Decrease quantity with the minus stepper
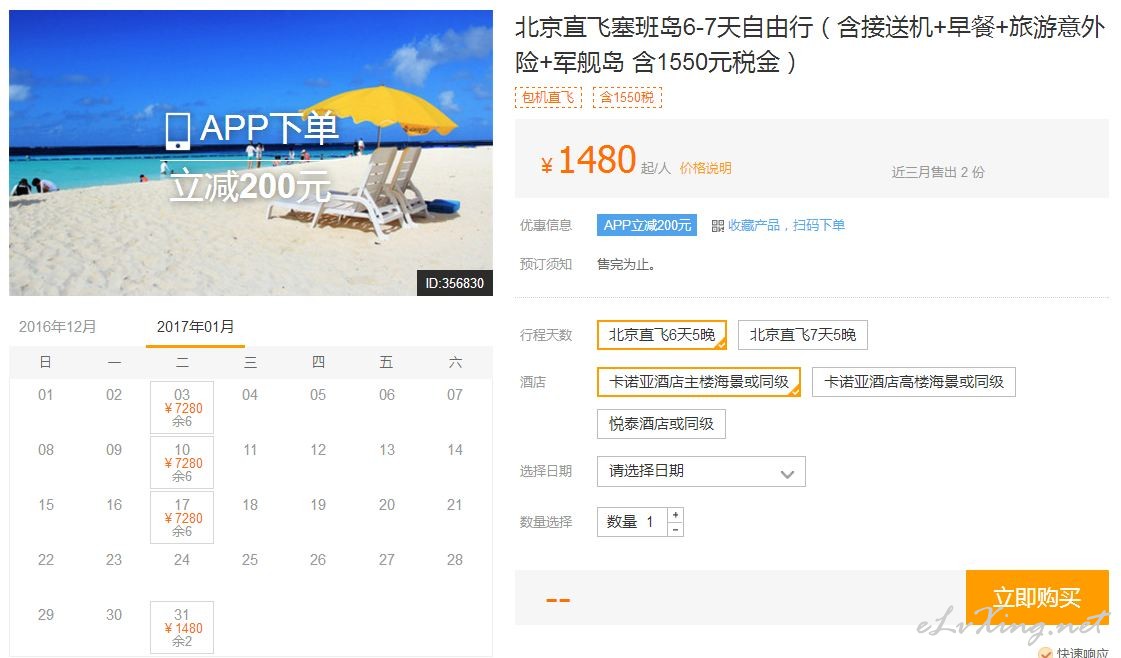Image resolution: width=1121 pixels, height=658 pixels. pos(676,529)
